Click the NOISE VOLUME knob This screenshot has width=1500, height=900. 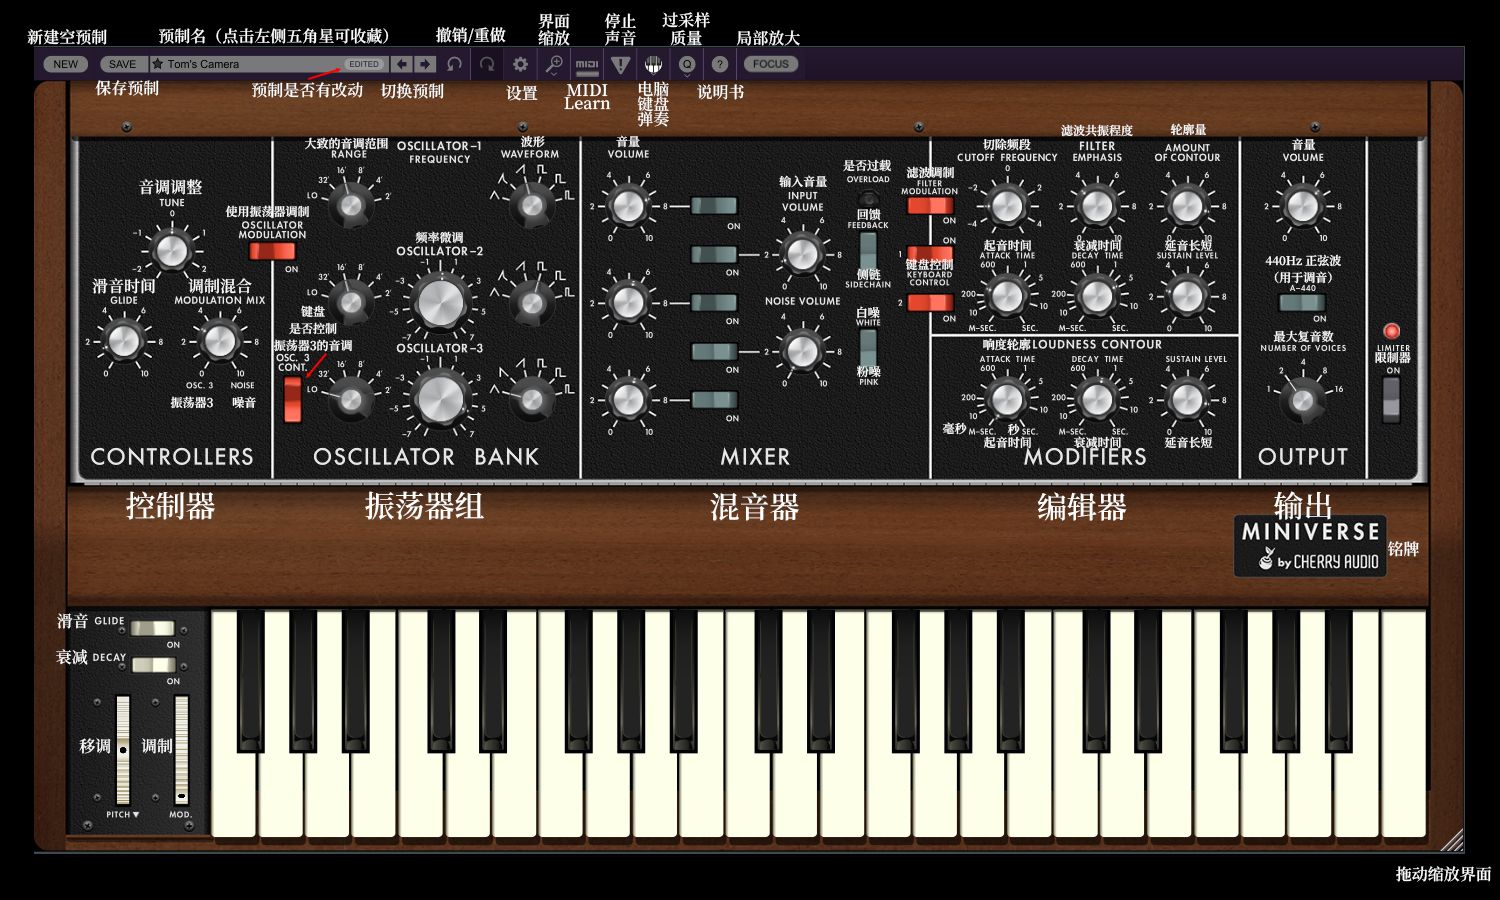[x=802, y=351]
